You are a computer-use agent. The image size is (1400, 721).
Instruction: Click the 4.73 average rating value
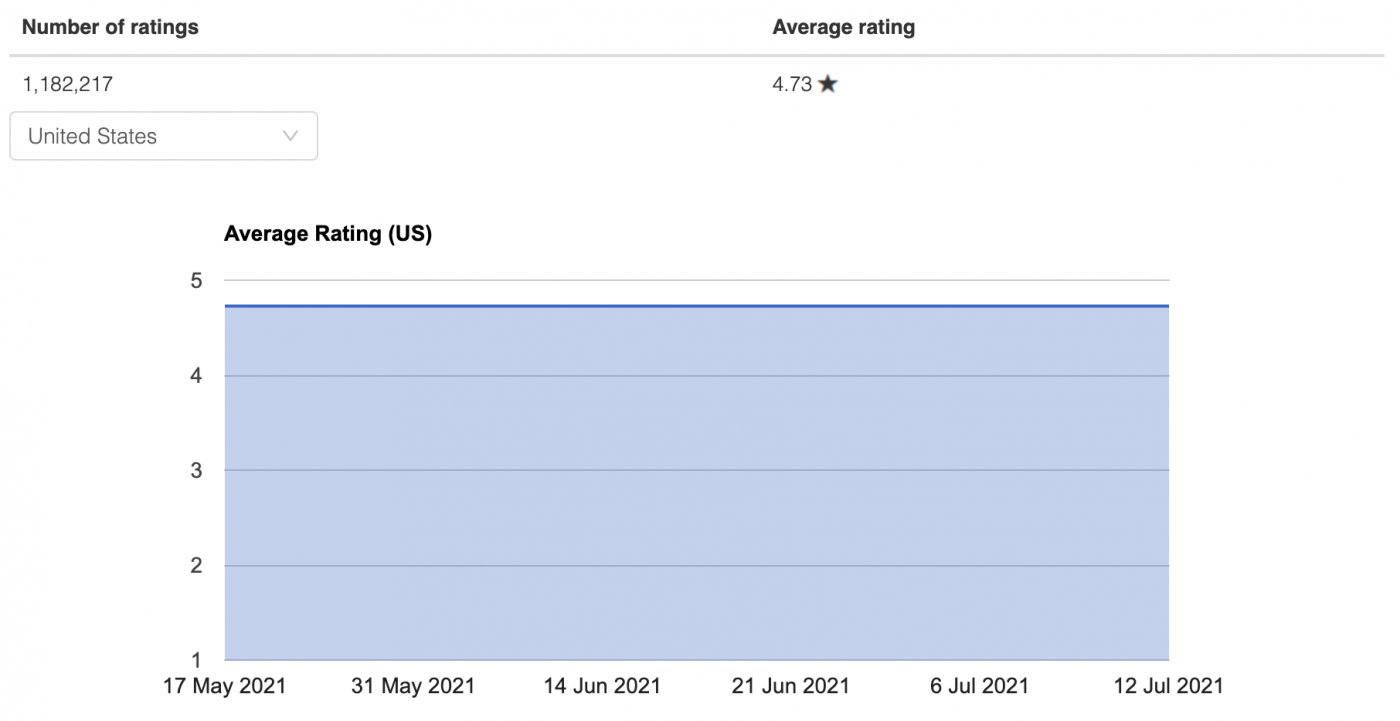(790, 84)
